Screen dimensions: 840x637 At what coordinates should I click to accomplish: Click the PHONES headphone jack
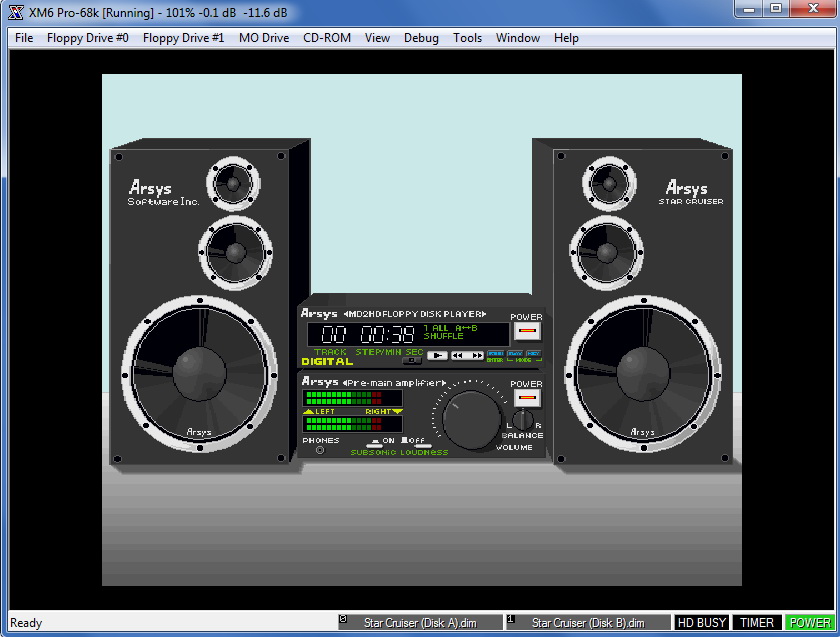320,450
